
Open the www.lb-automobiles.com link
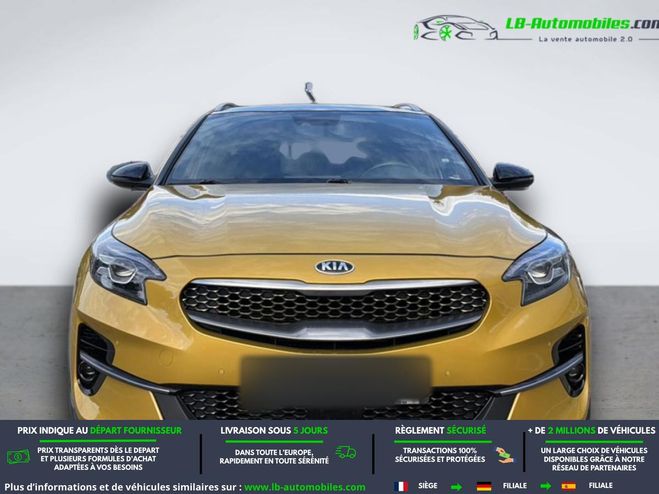(305, 488)
